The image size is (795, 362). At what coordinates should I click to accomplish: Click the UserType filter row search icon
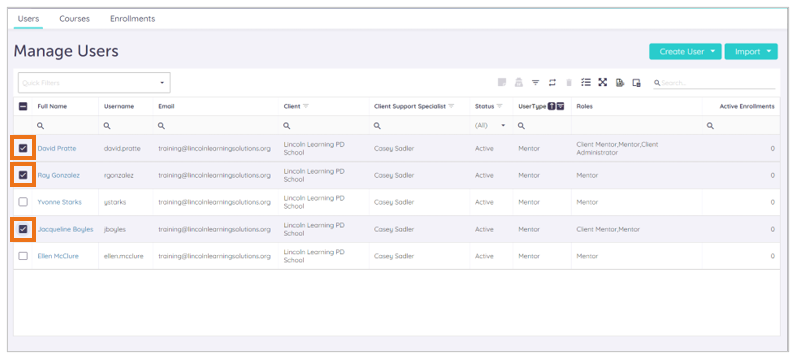click(x=521, y=126)
